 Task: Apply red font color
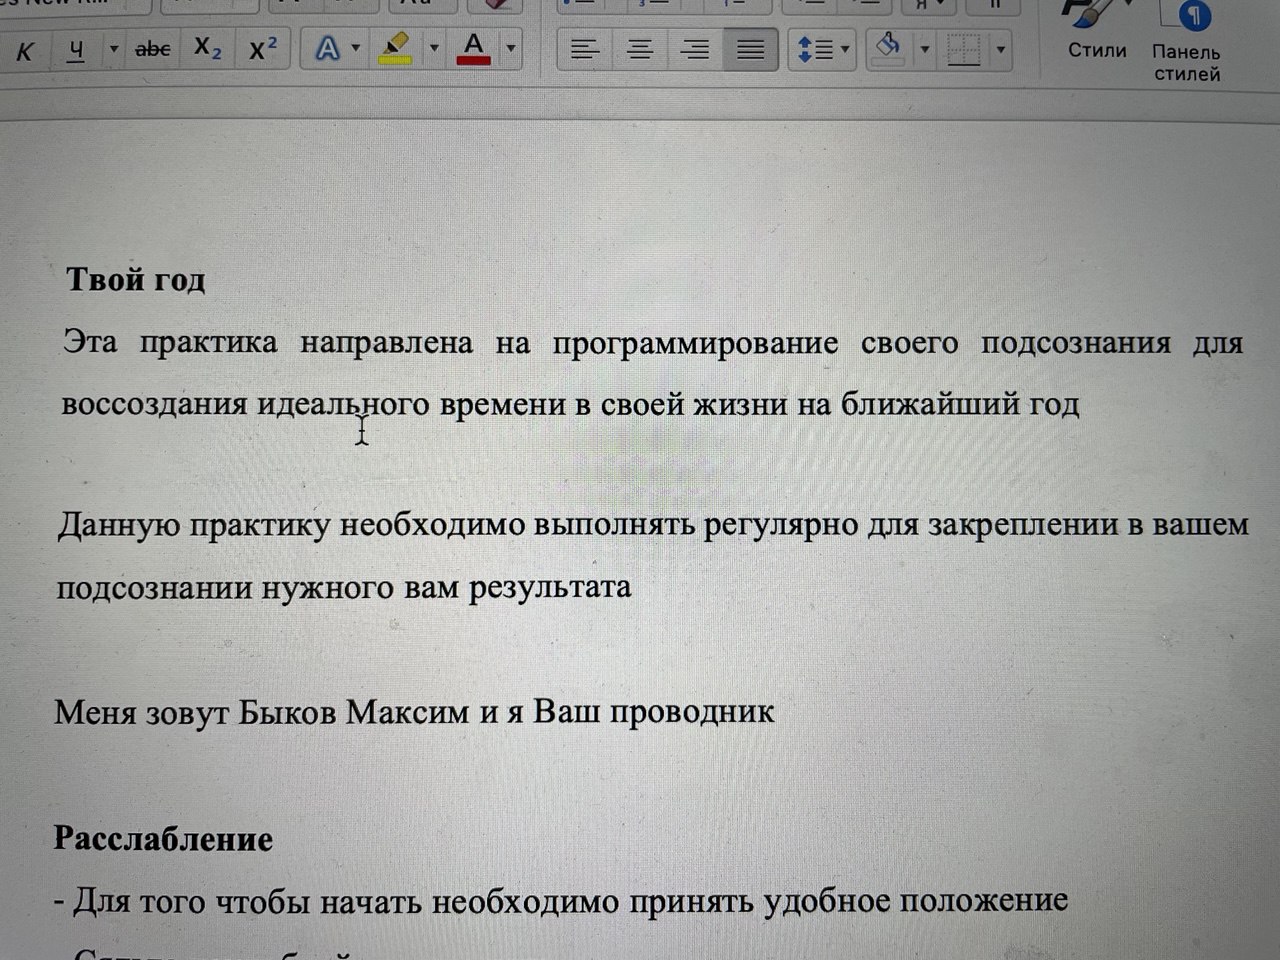point(474,47)
